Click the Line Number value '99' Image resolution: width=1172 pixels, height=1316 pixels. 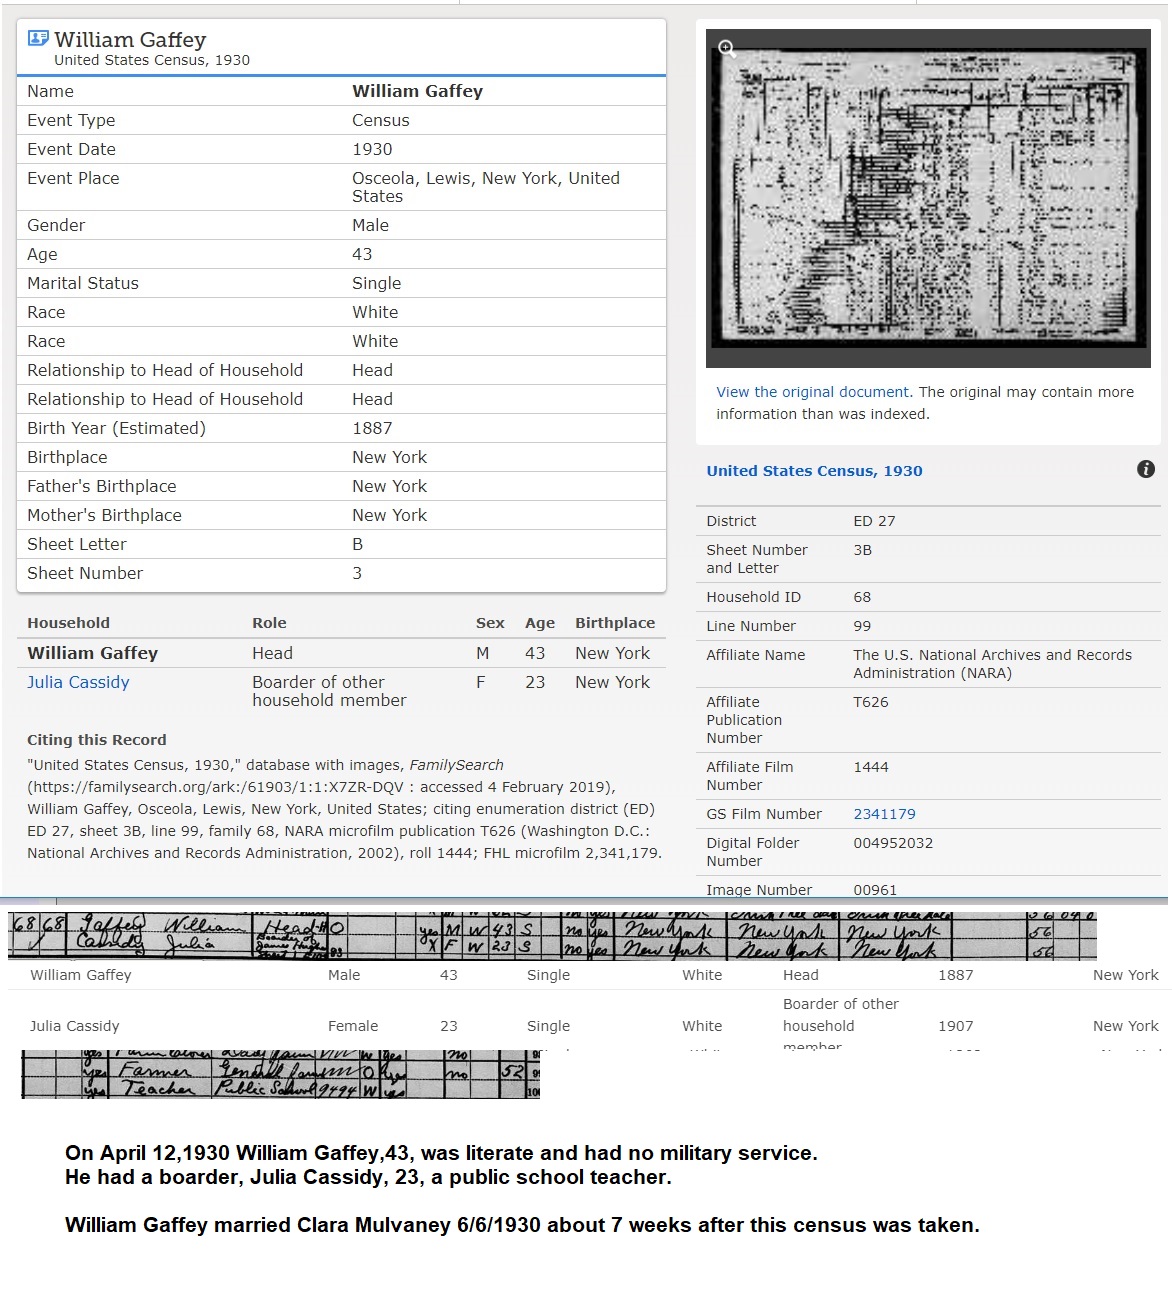coord(862,626)
